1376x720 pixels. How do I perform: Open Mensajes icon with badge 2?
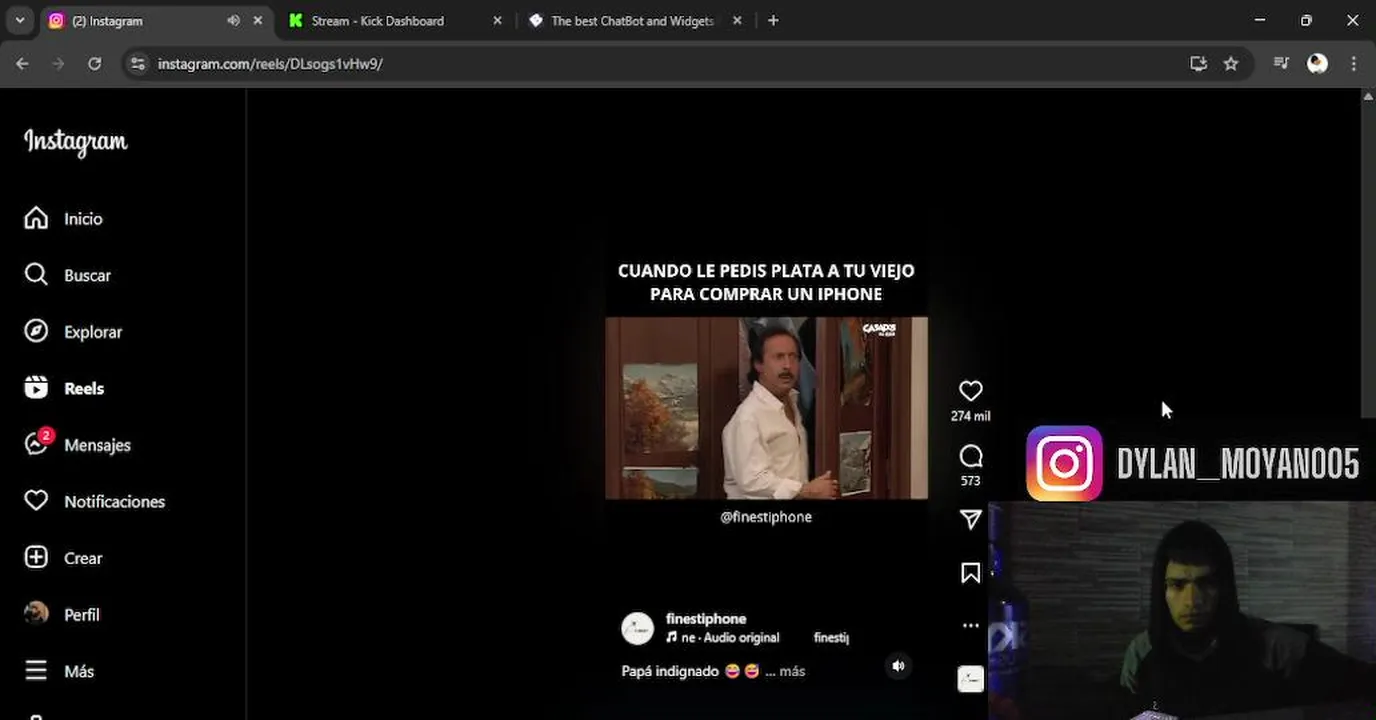[x=37, y=443]
